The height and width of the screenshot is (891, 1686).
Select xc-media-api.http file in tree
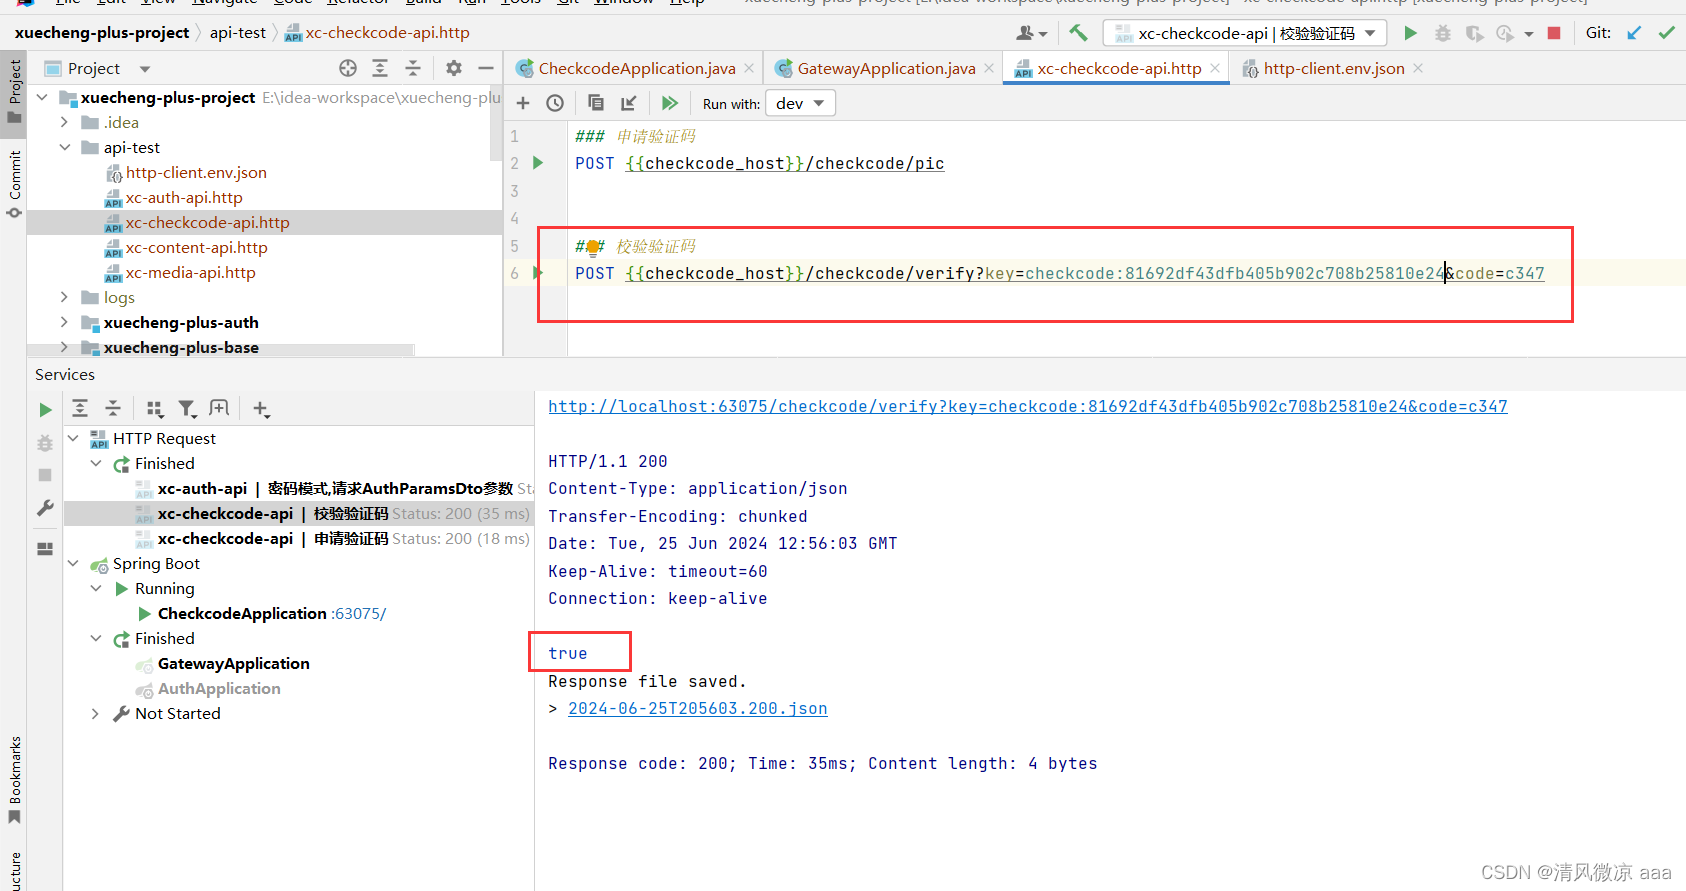(x=190, y=272)
